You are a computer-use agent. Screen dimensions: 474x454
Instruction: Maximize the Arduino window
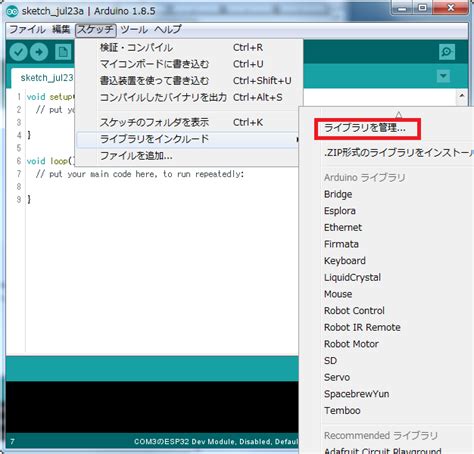click(x=422, y=8)
